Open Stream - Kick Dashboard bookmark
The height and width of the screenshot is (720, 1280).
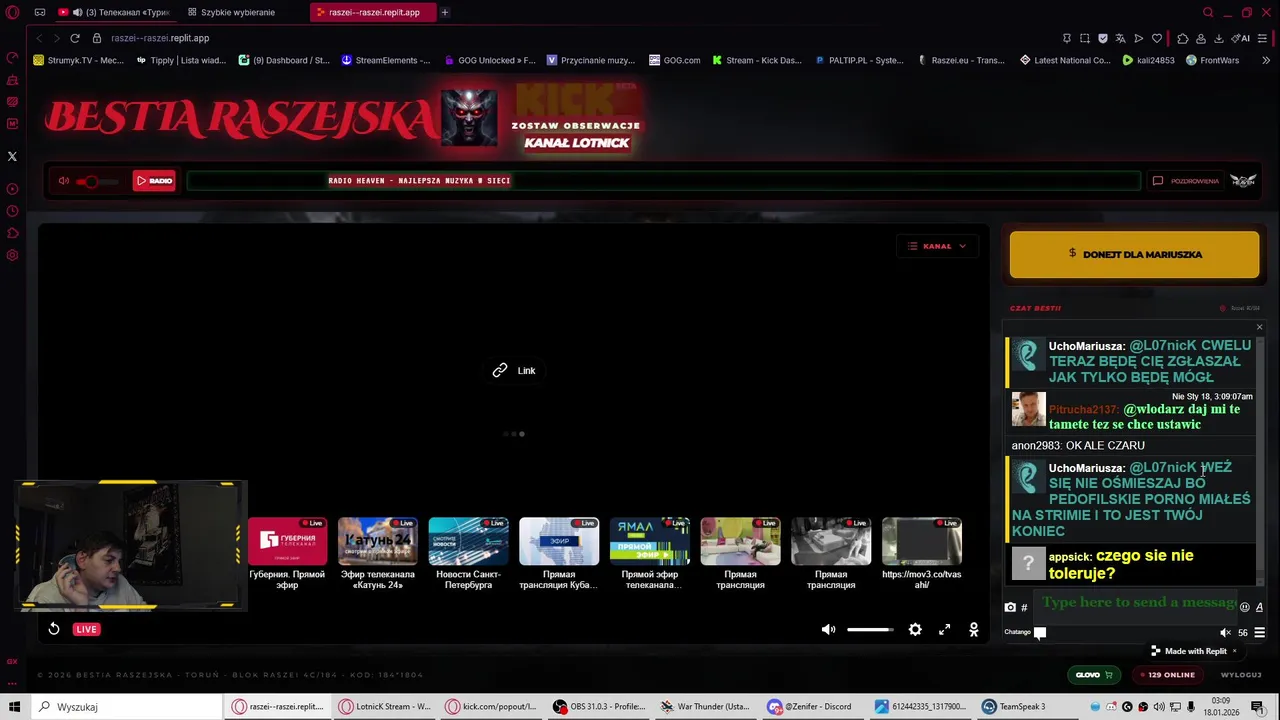pos(757,60)
